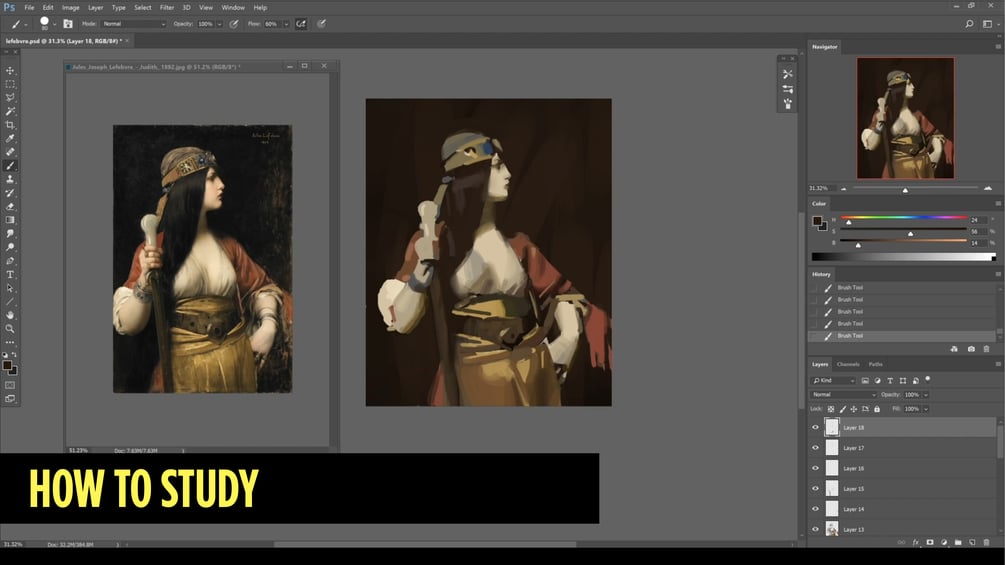Image resolution: width=1005 pixels, height=565 pixels.
Task: Click the hue slider in Color panel
Action: [x=904, y=218]
